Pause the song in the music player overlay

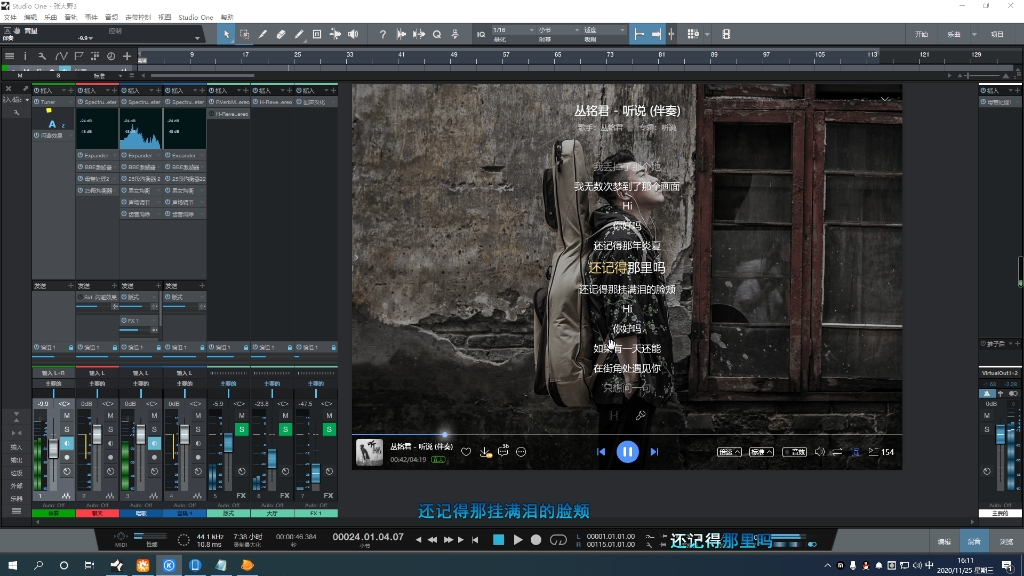pyautogui.click(x=628, y=452)
